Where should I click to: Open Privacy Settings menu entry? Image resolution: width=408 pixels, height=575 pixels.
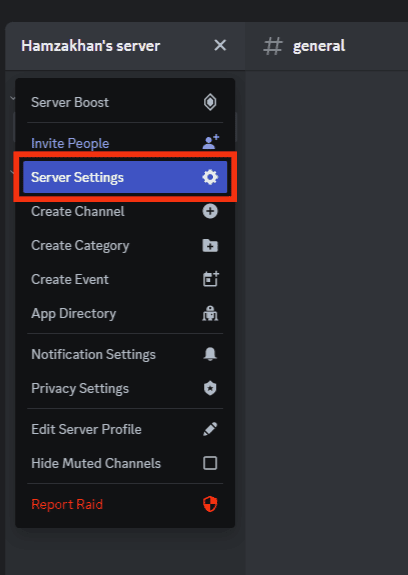point(125,388)
